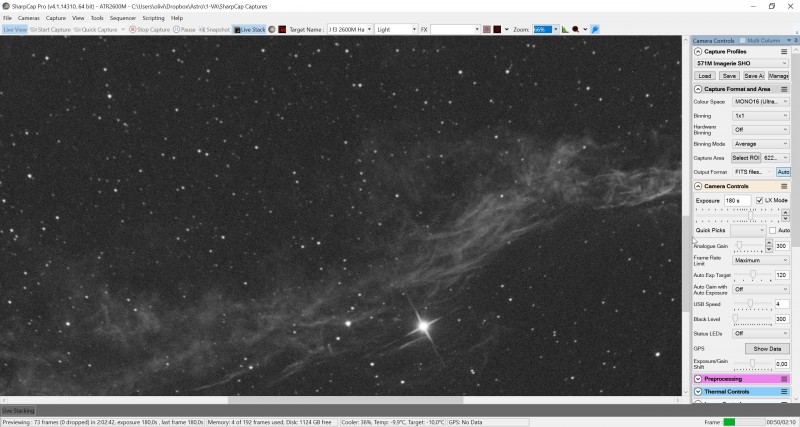Click the Save As profile button

click(x=754, y=76)
